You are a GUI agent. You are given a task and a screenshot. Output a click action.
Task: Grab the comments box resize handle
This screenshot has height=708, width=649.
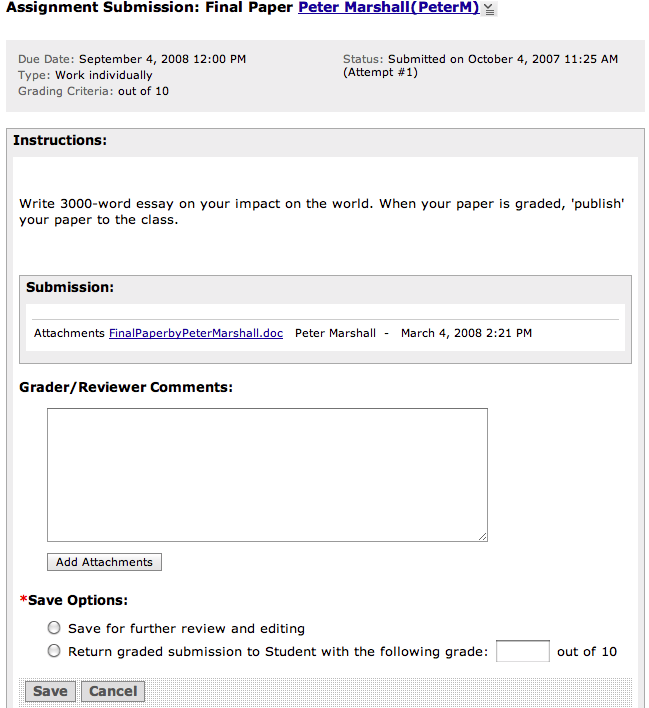(482, 536)
